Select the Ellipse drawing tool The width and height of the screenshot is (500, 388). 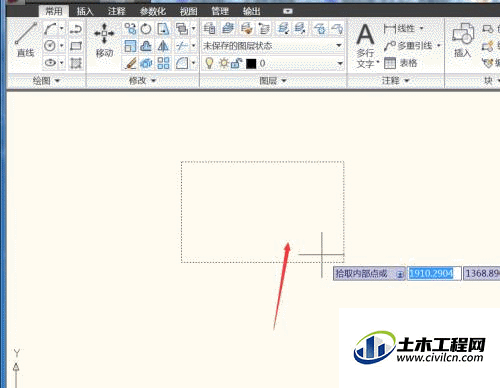50,62
